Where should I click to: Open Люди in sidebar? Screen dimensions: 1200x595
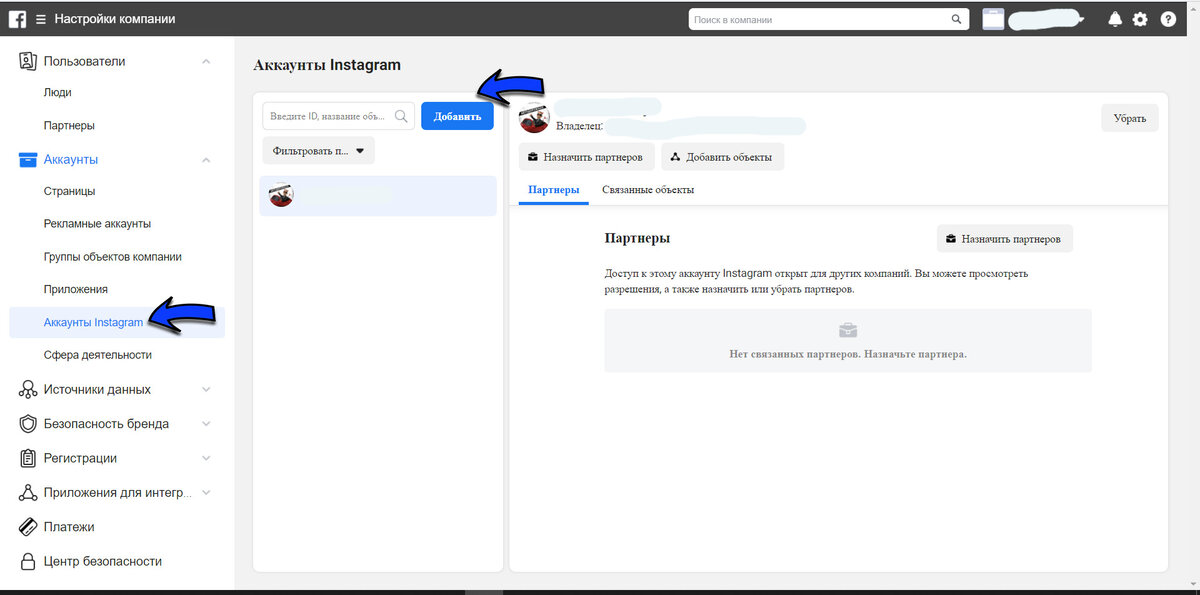point(58,93)
